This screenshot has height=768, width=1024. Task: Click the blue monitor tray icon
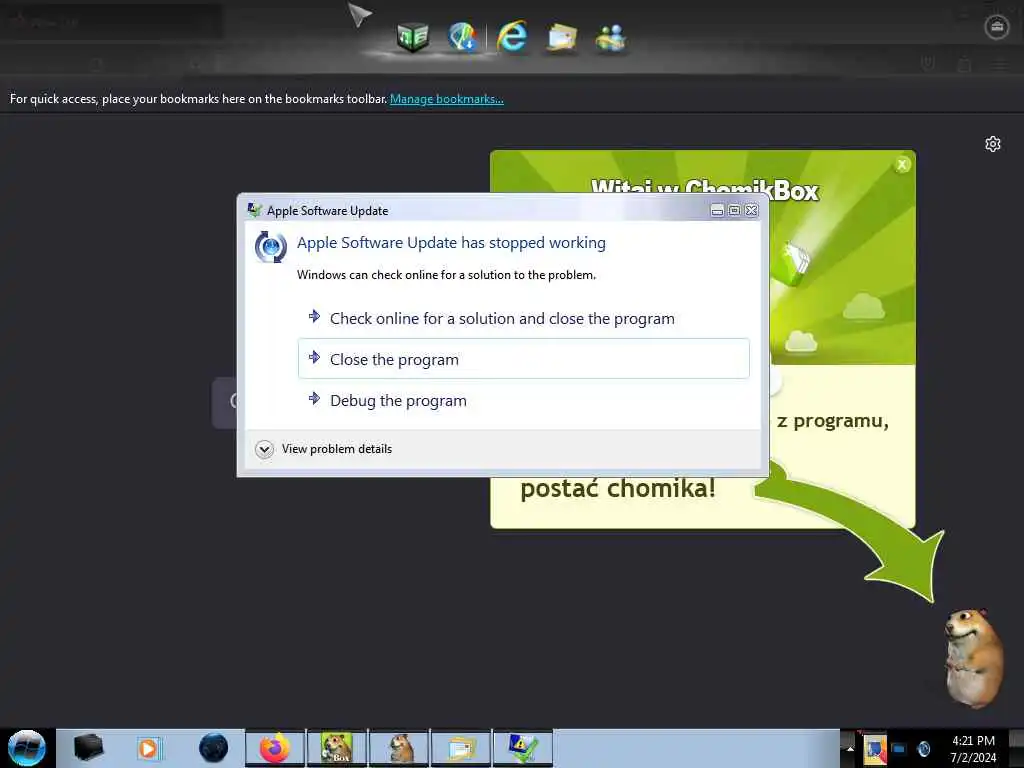(x=899, y=749)
